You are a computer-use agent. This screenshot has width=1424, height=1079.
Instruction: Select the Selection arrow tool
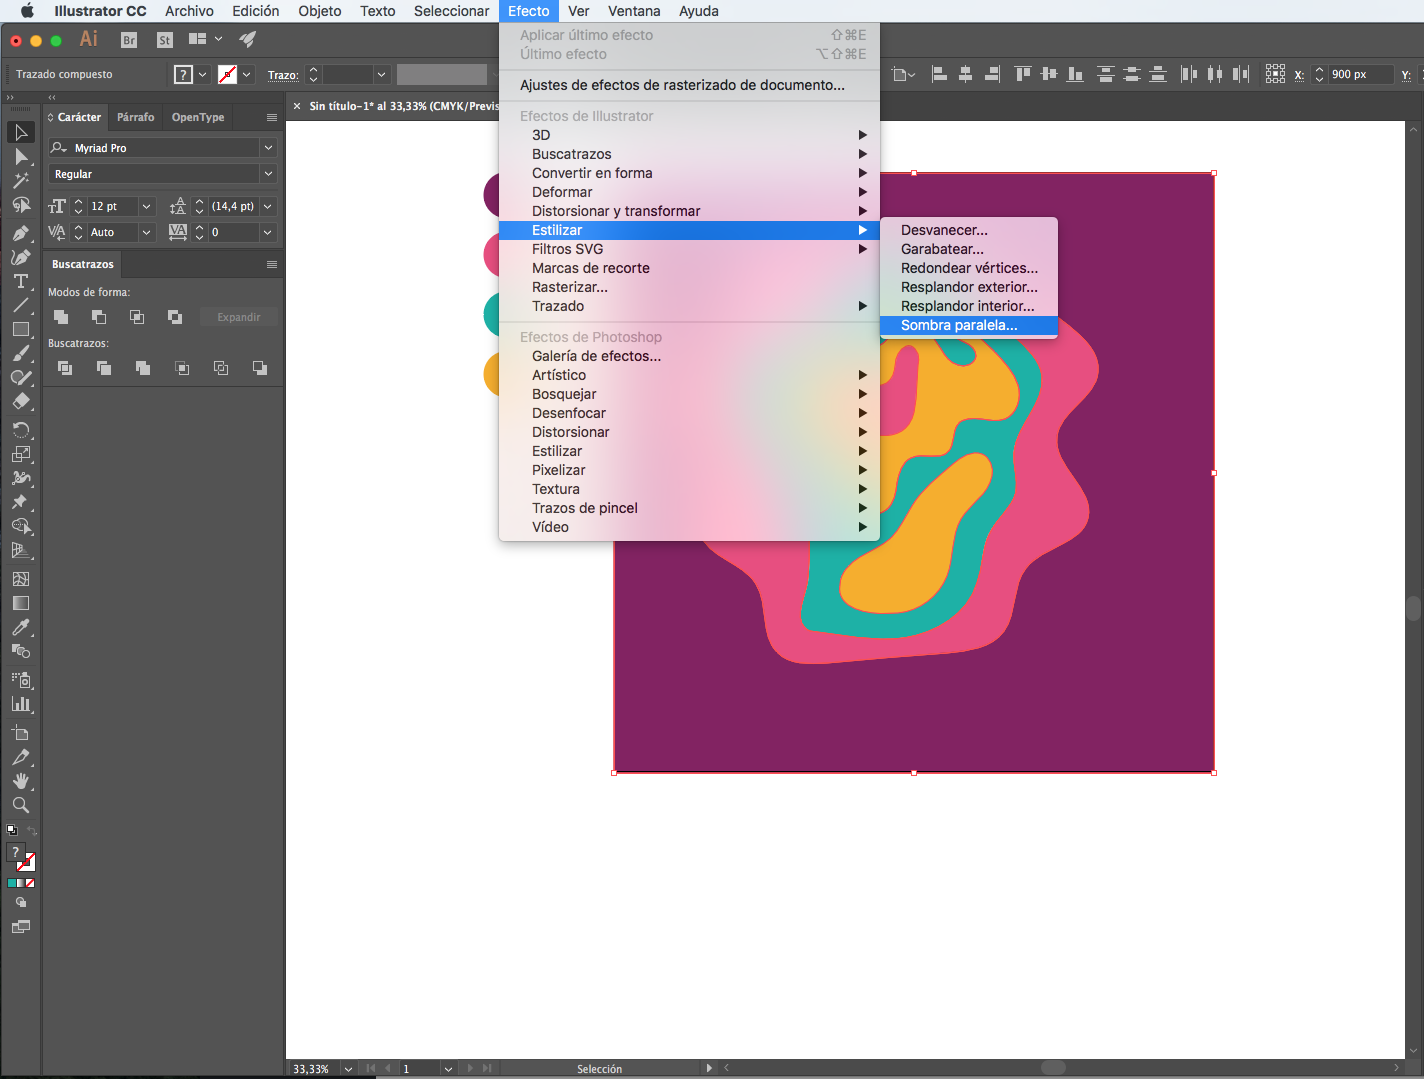click(20, 132)
